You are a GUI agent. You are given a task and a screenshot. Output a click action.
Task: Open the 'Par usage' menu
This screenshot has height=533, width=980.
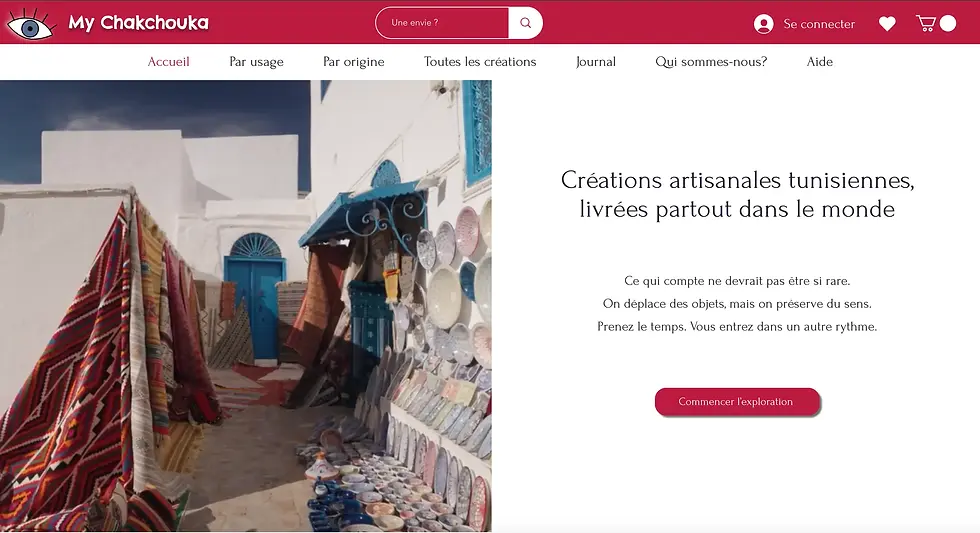tap(256, 62)
